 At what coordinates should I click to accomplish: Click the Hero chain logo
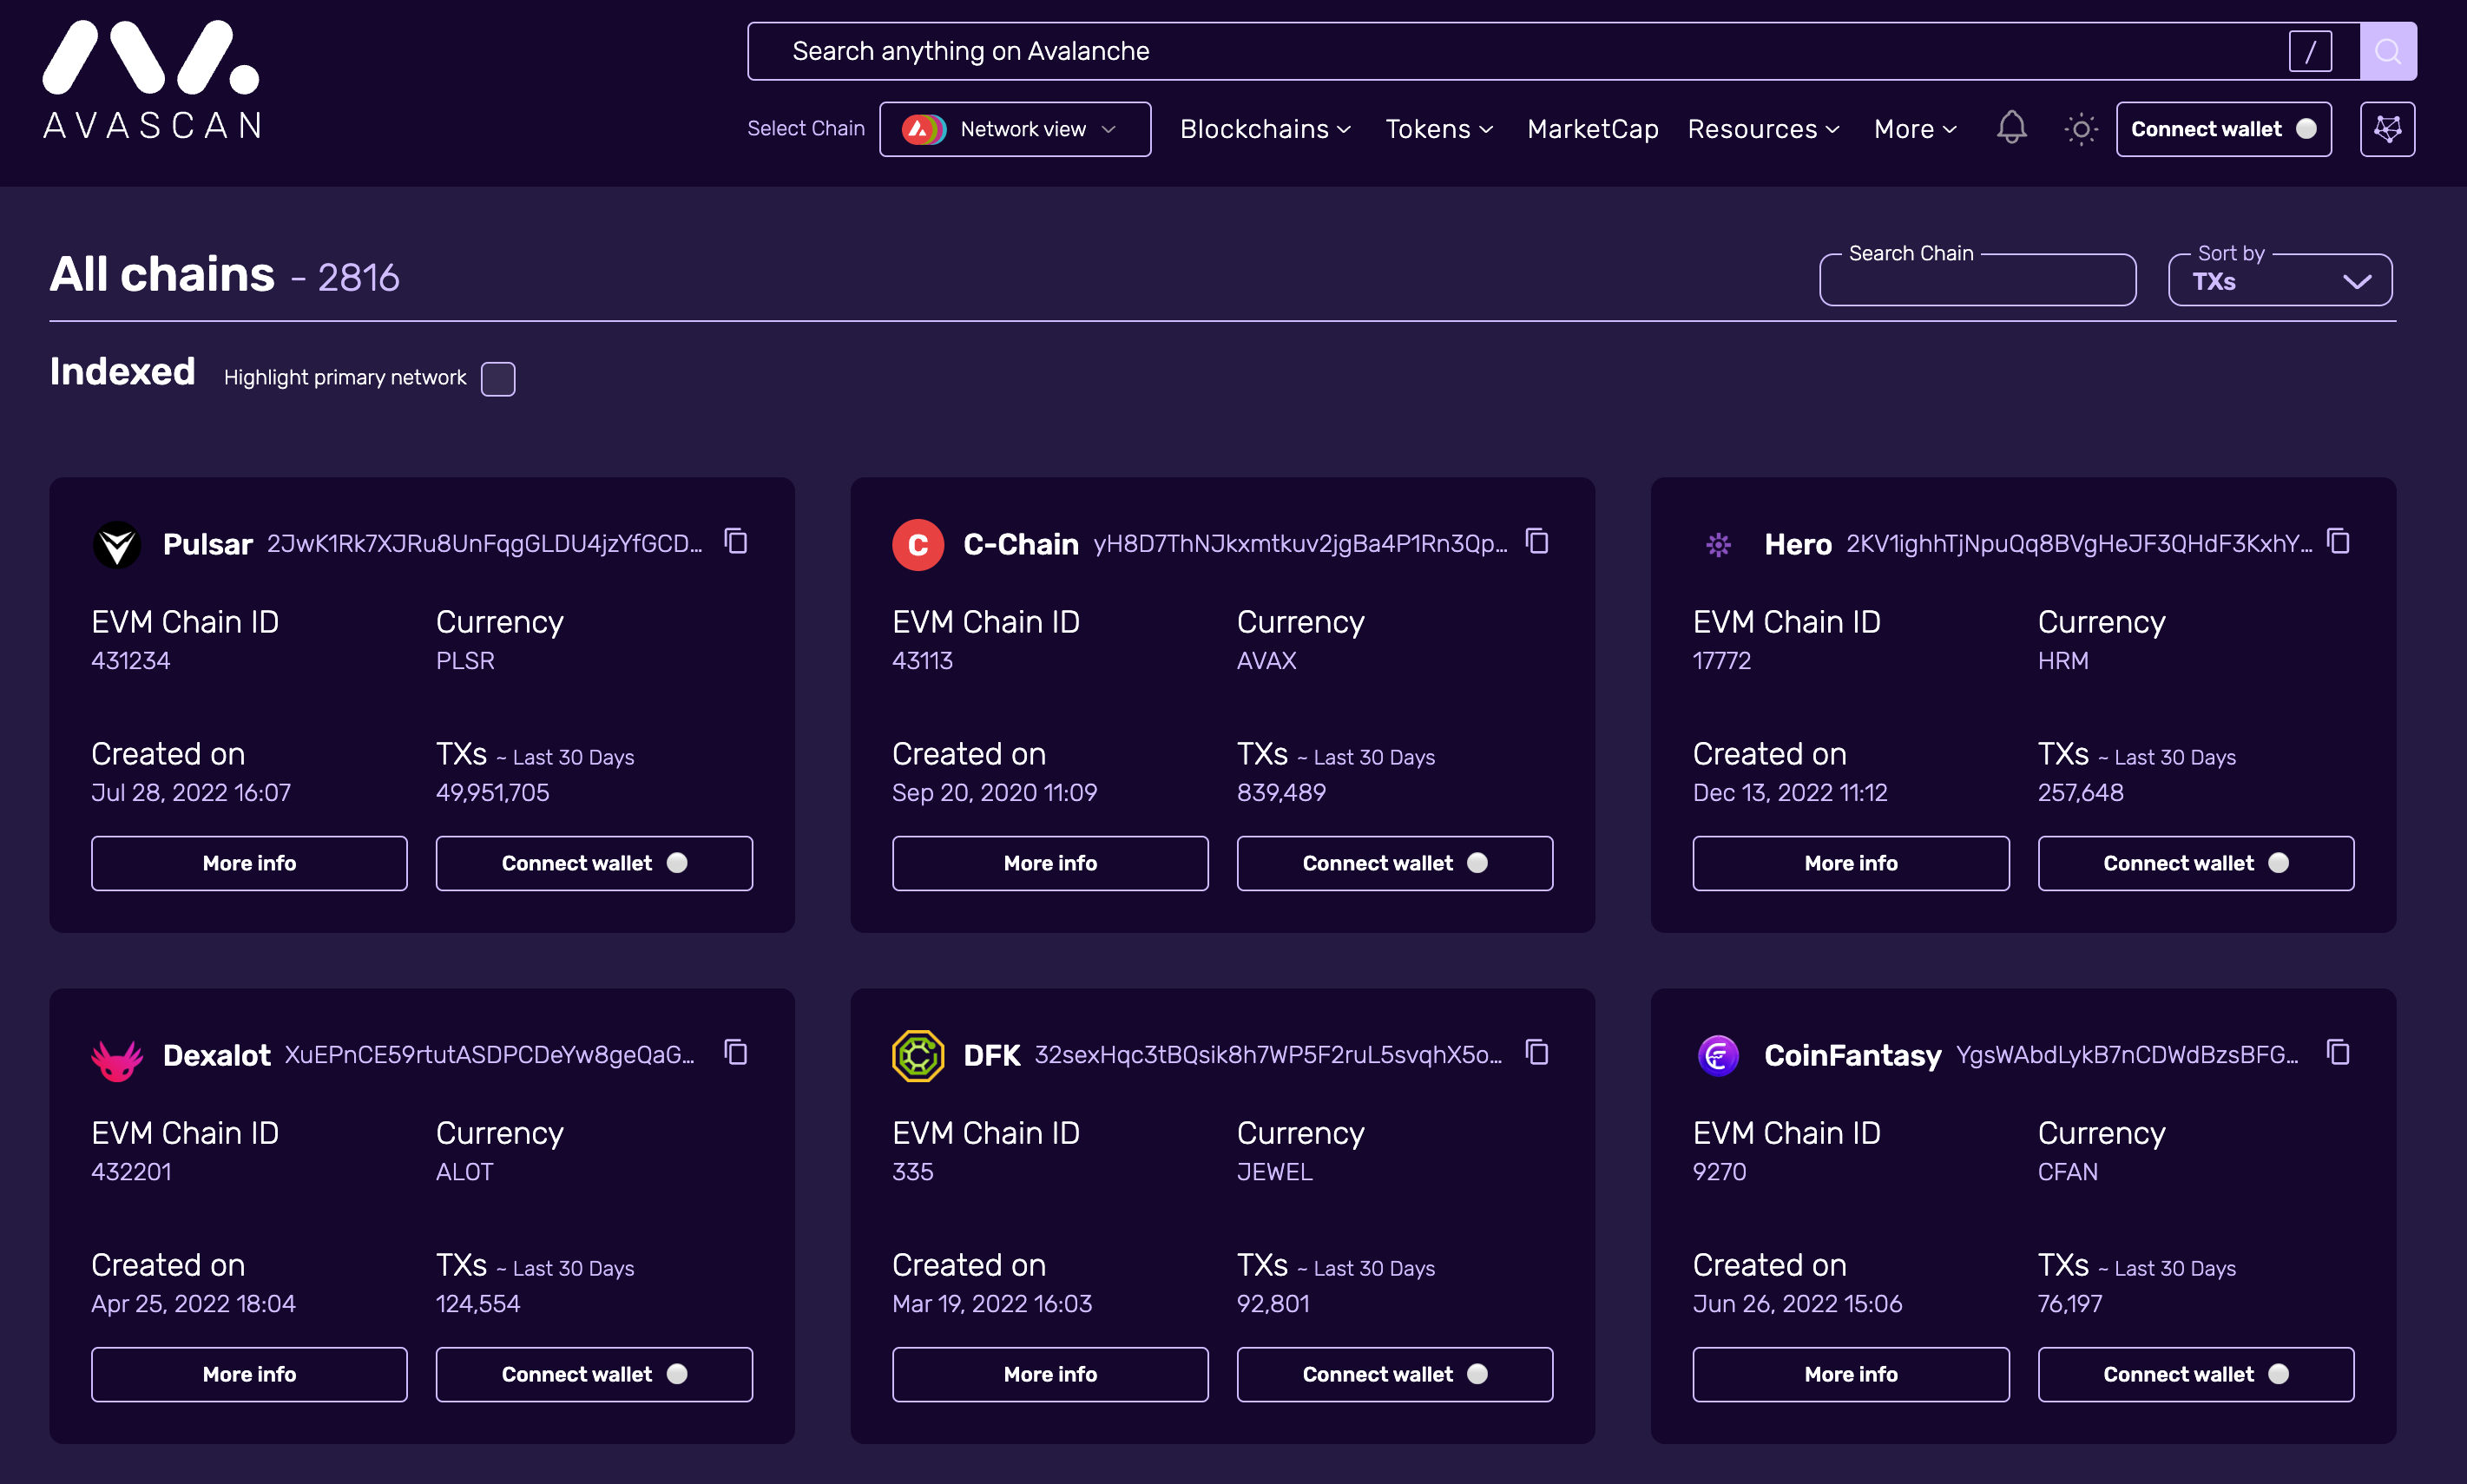click(1718, 544)
